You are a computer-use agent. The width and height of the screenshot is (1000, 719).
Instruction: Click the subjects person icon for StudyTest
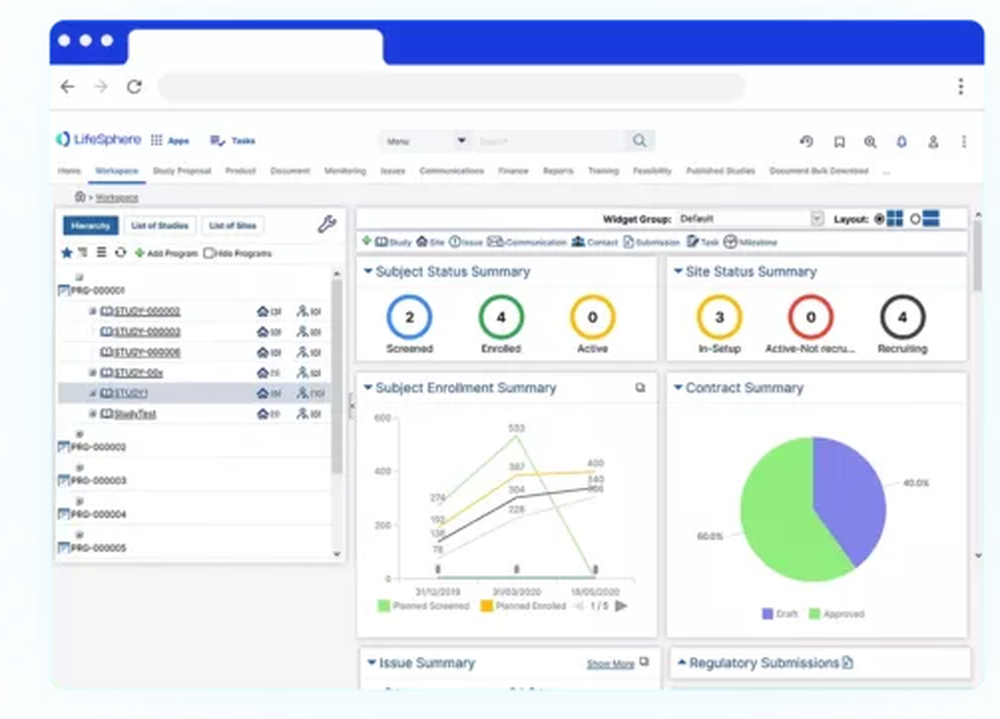tap(302, 414)
